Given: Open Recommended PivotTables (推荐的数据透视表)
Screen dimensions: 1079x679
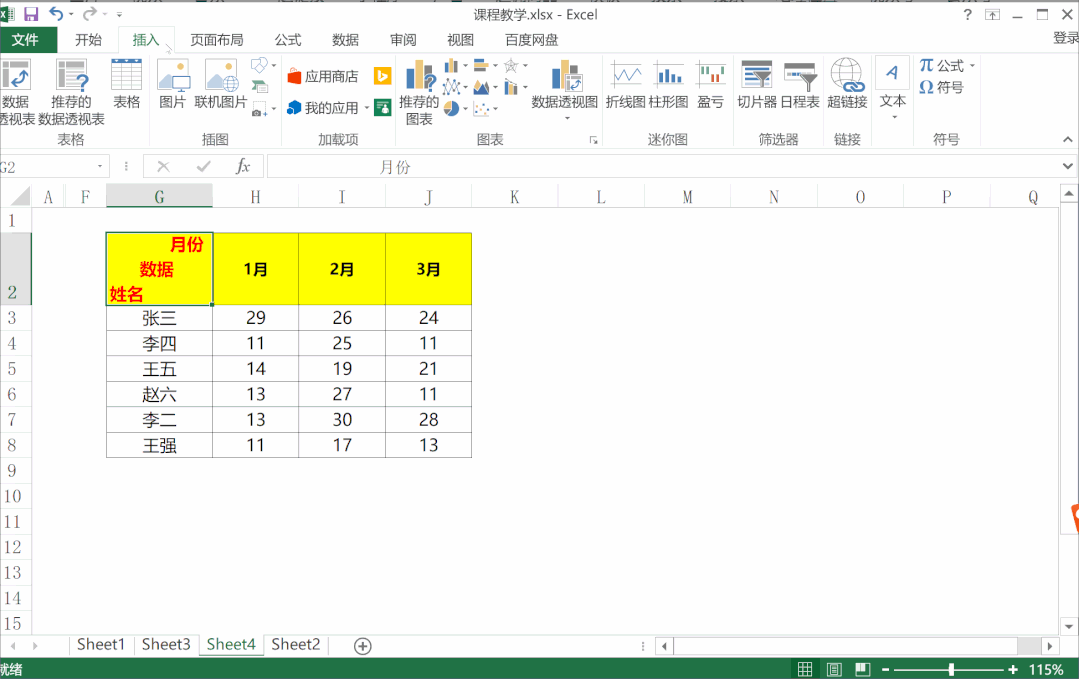Looking at the screenshot, I should tap(72, 91).
